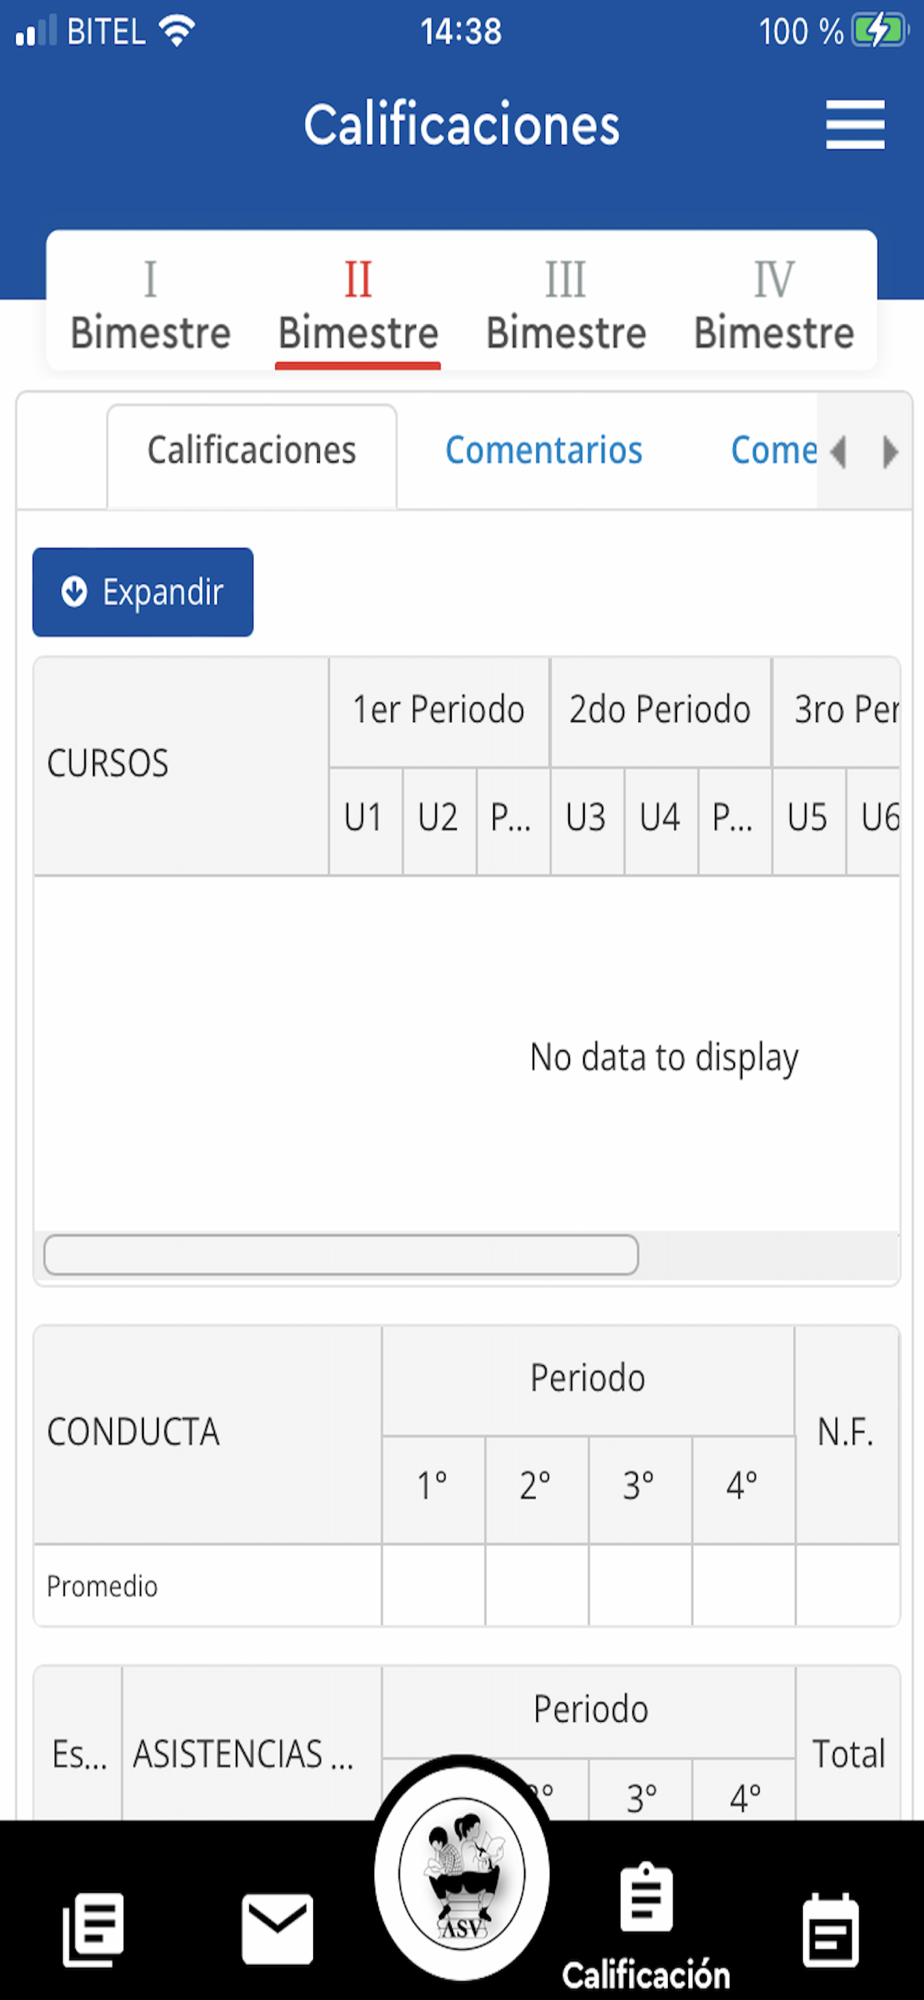Open the mail envelope icon
The height and width of the screenshot is (2000, 924).
point(277,1928)
